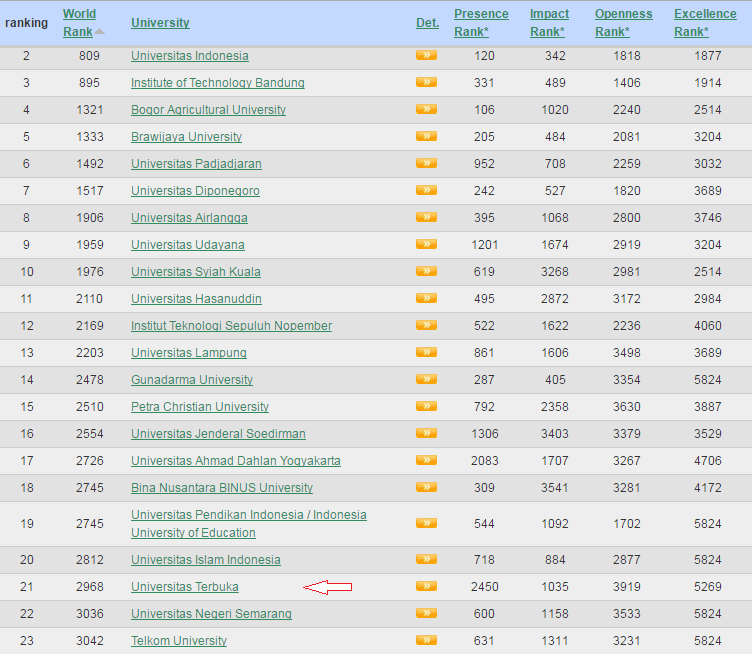Open details icon for Bina Nusantara BINUS University
The height and width of the screenshot is (654, 752).
426,487
